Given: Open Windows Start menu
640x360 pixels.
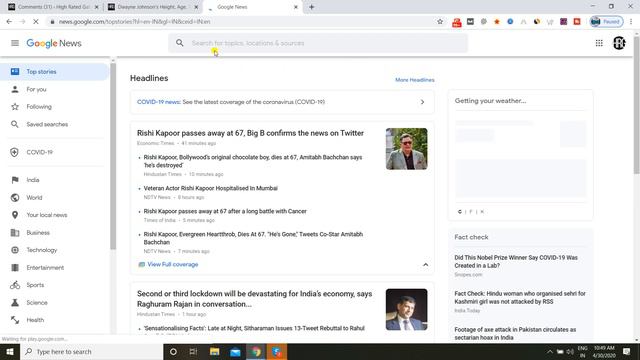Looking at the screenshot, I should click(10, 351).
